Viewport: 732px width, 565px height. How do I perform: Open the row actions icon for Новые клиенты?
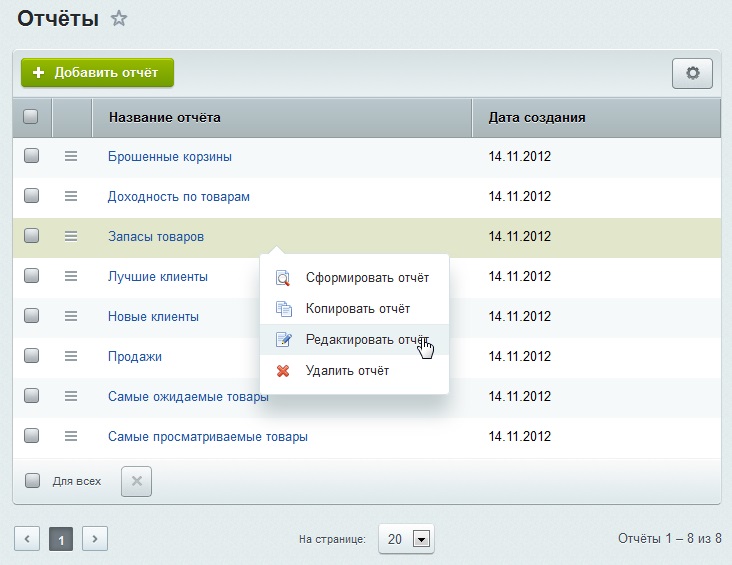[x=71, y=316]
